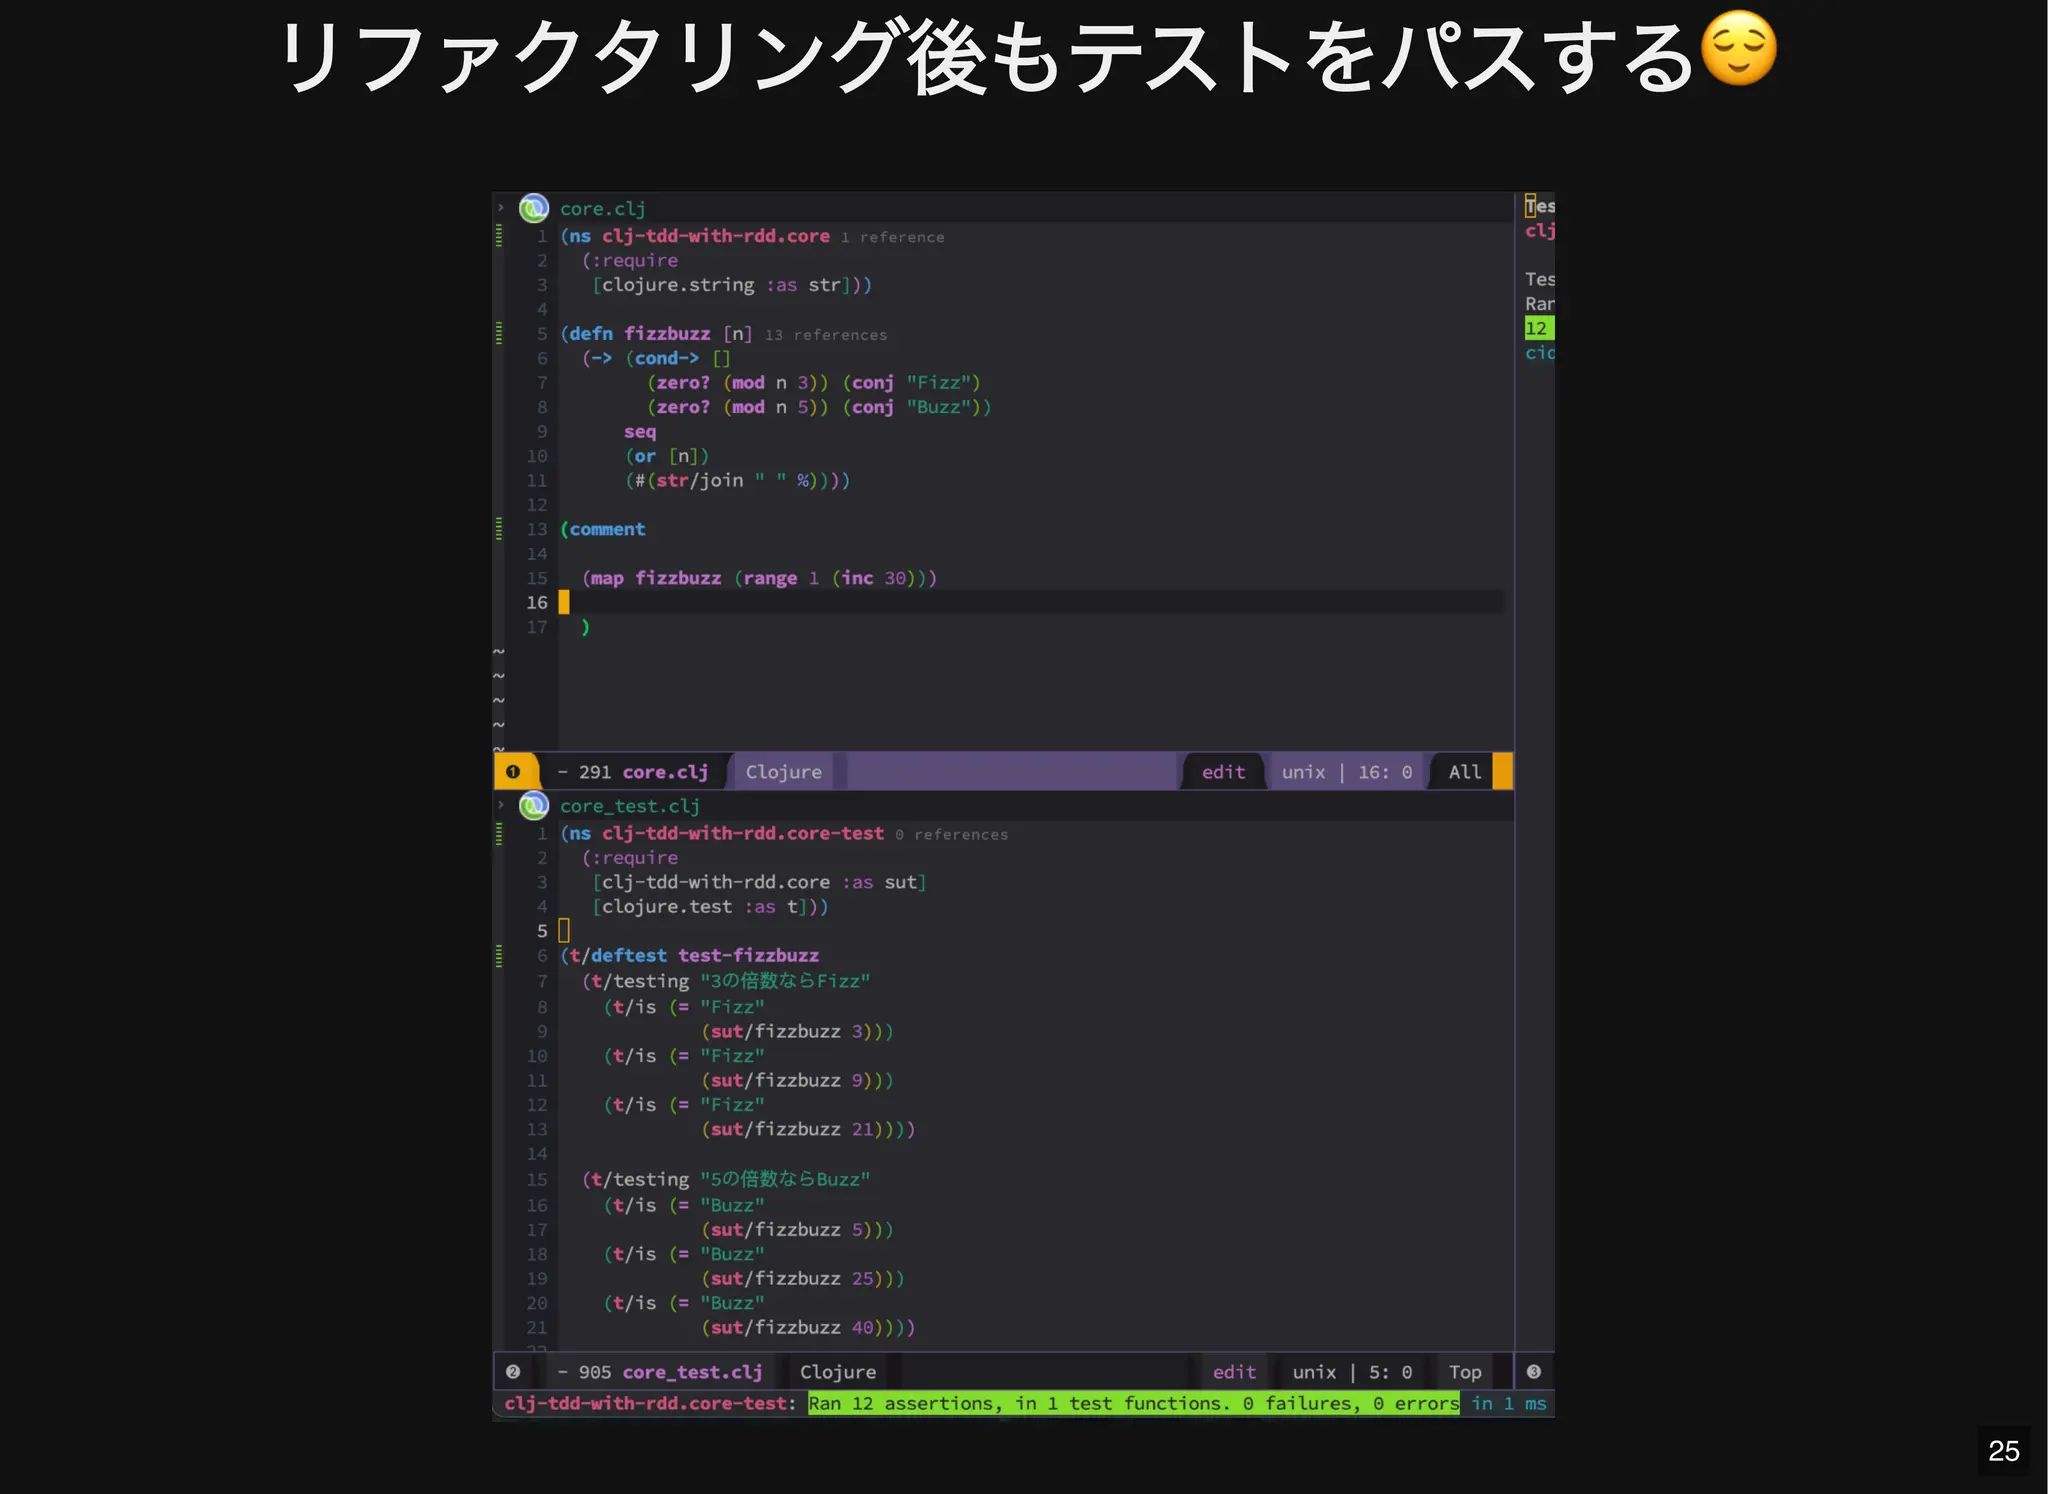This screenshot has width=2048, height=1494.
Task: Click 't/deftest test-fizzbuzz' line
Action: tap(694, 956)
